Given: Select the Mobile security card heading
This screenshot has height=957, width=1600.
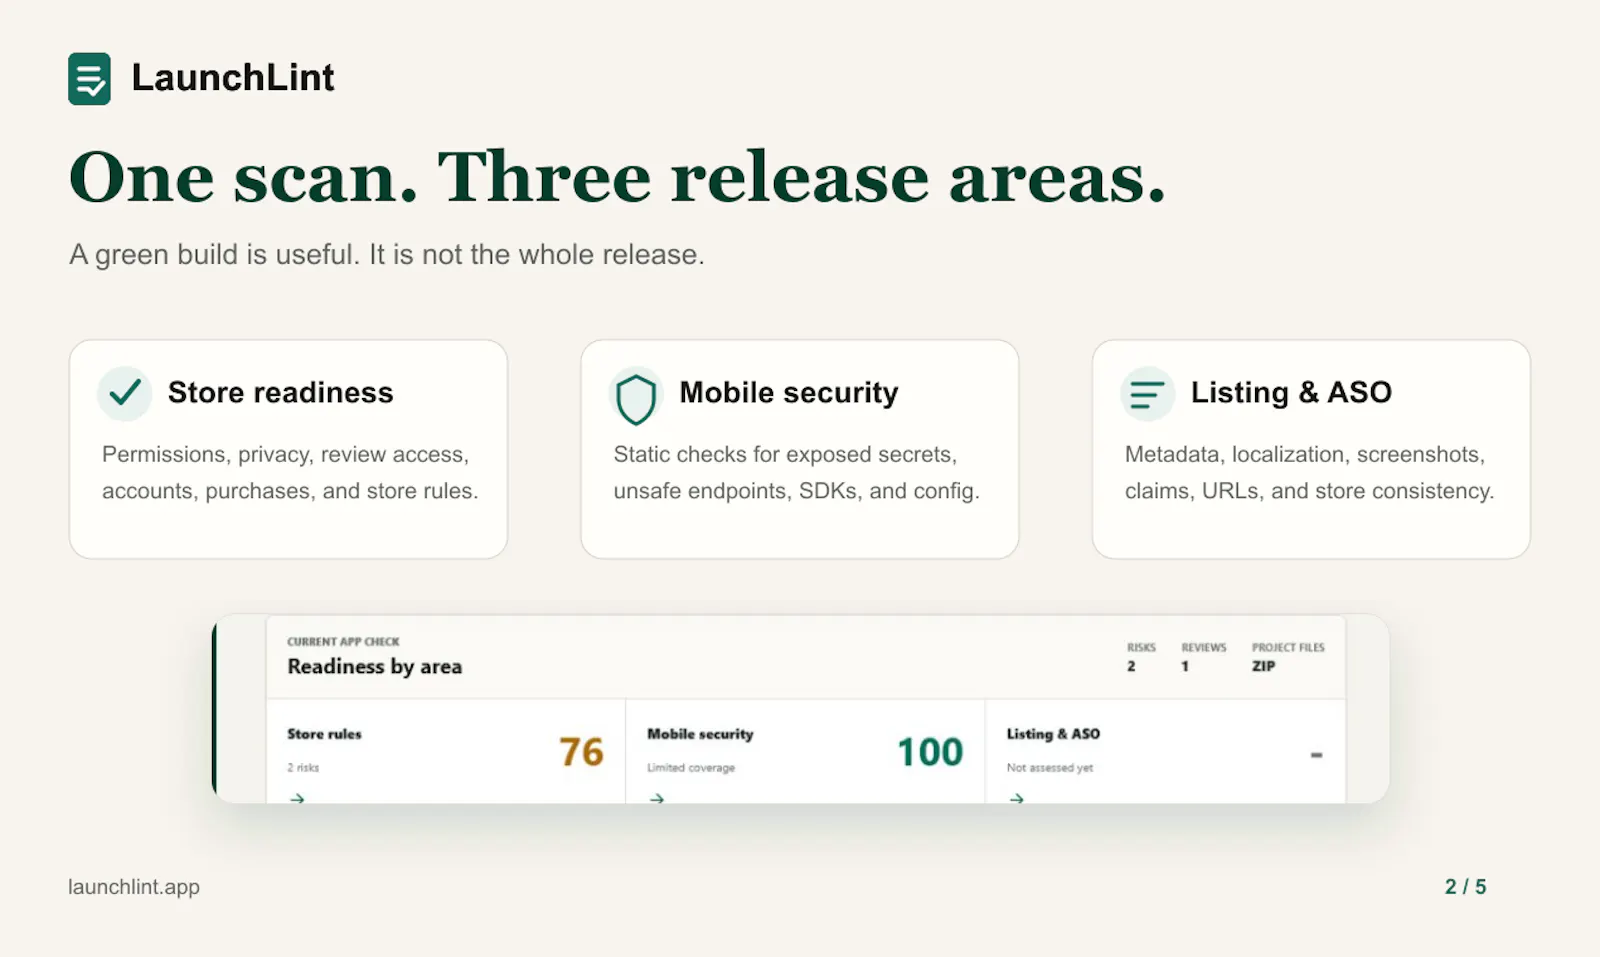Looking at the screenshot, I should 789,392.
